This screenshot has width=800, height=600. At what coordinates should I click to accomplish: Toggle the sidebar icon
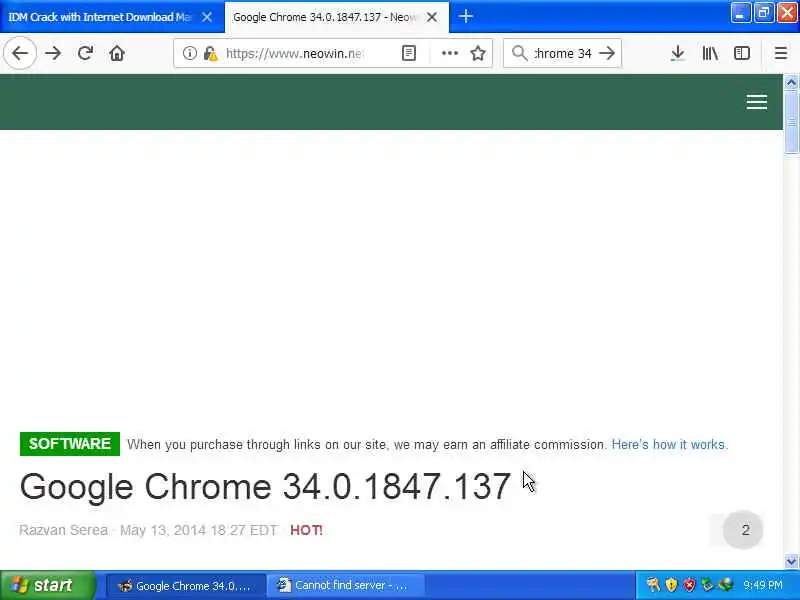(742, 53)
